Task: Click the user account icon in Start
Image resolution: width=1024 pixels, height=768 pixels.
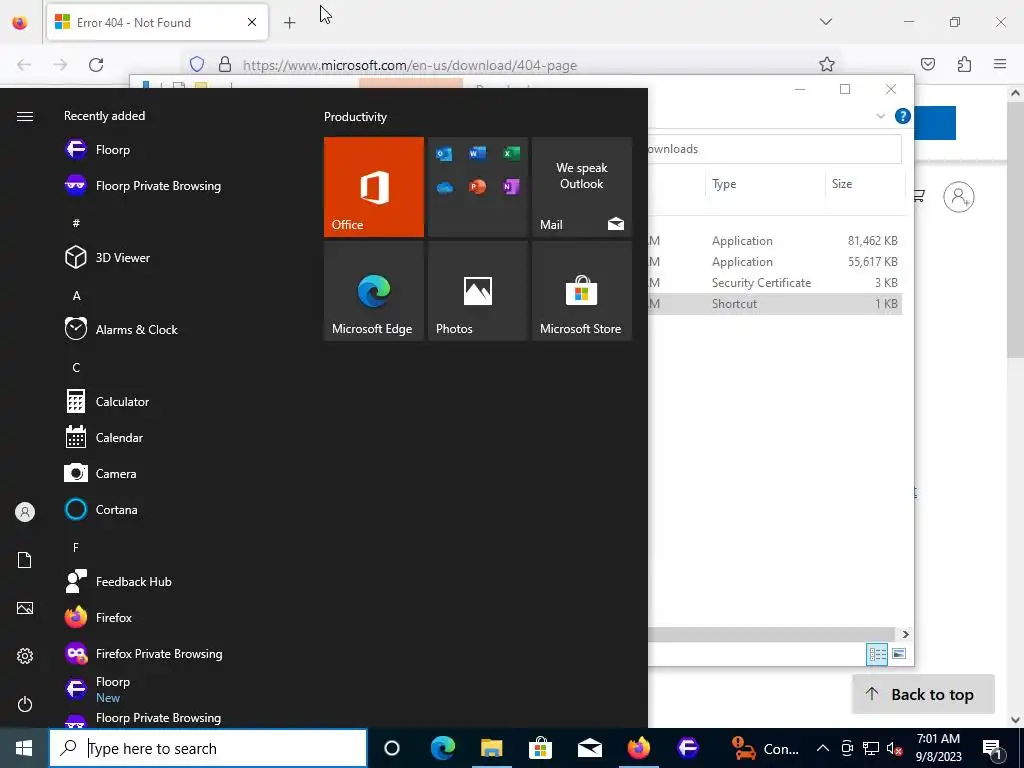Action: pos(25,512)
